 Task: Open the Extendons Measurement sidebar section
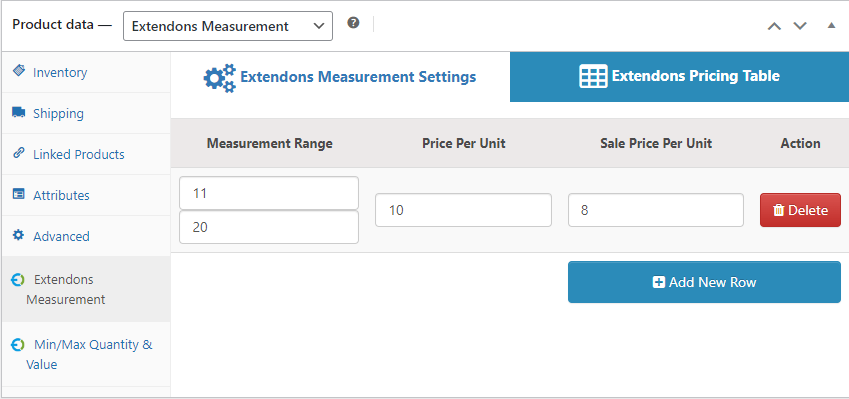86,289
